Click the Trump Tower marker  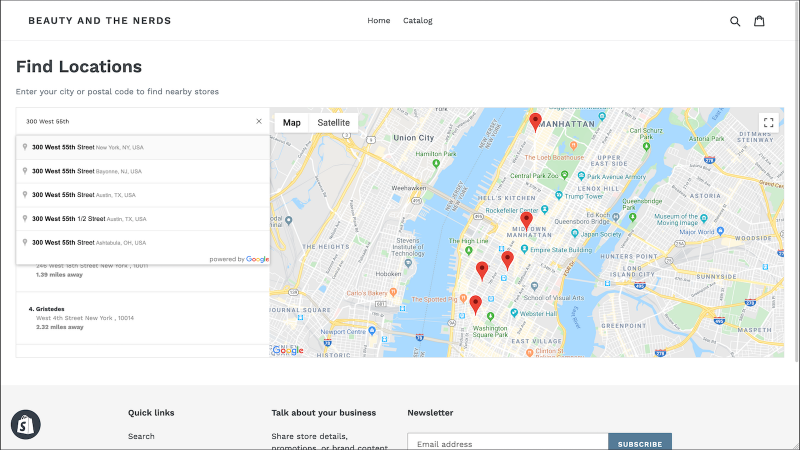point(558,195)
